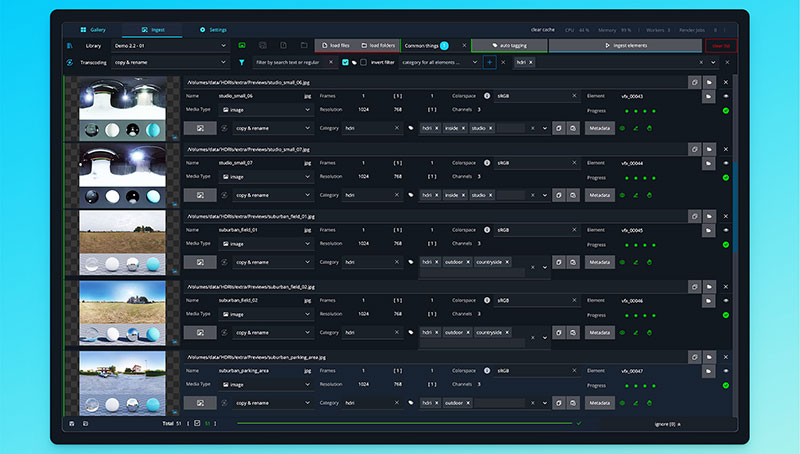Toggle the green check for suburban_parking_area
This screenshot has width=800, height=454.
[726, 386]
